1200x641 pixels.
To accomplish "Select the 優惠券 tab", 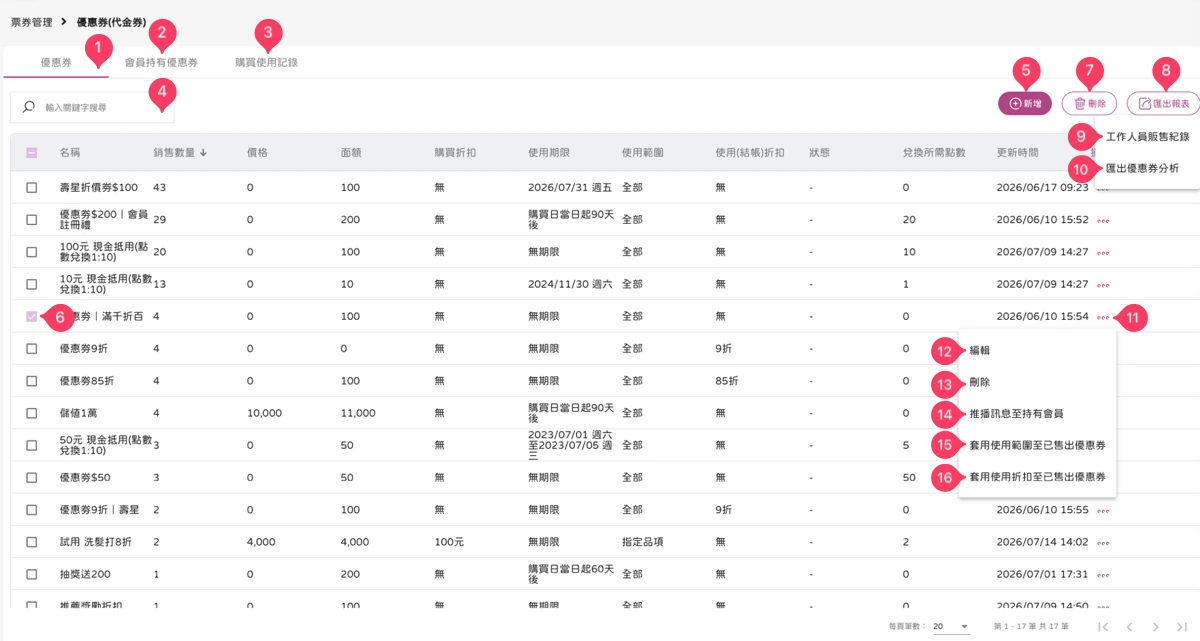I will click(56, 62).
